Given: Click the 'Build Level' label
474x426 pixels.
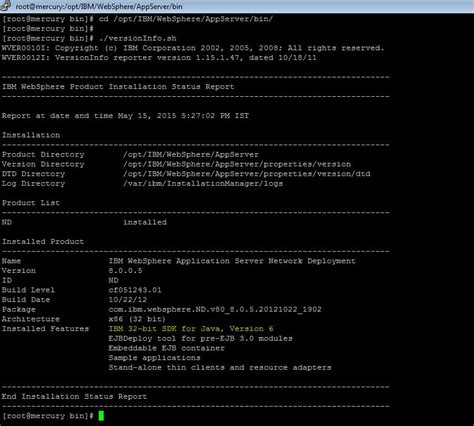Looking at the screenshot, I should pos(28,290).
